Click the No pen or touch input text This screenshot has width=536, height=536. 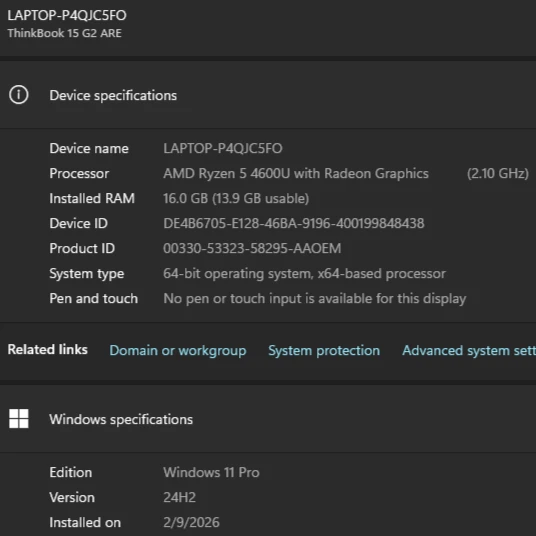click(315, 298)
